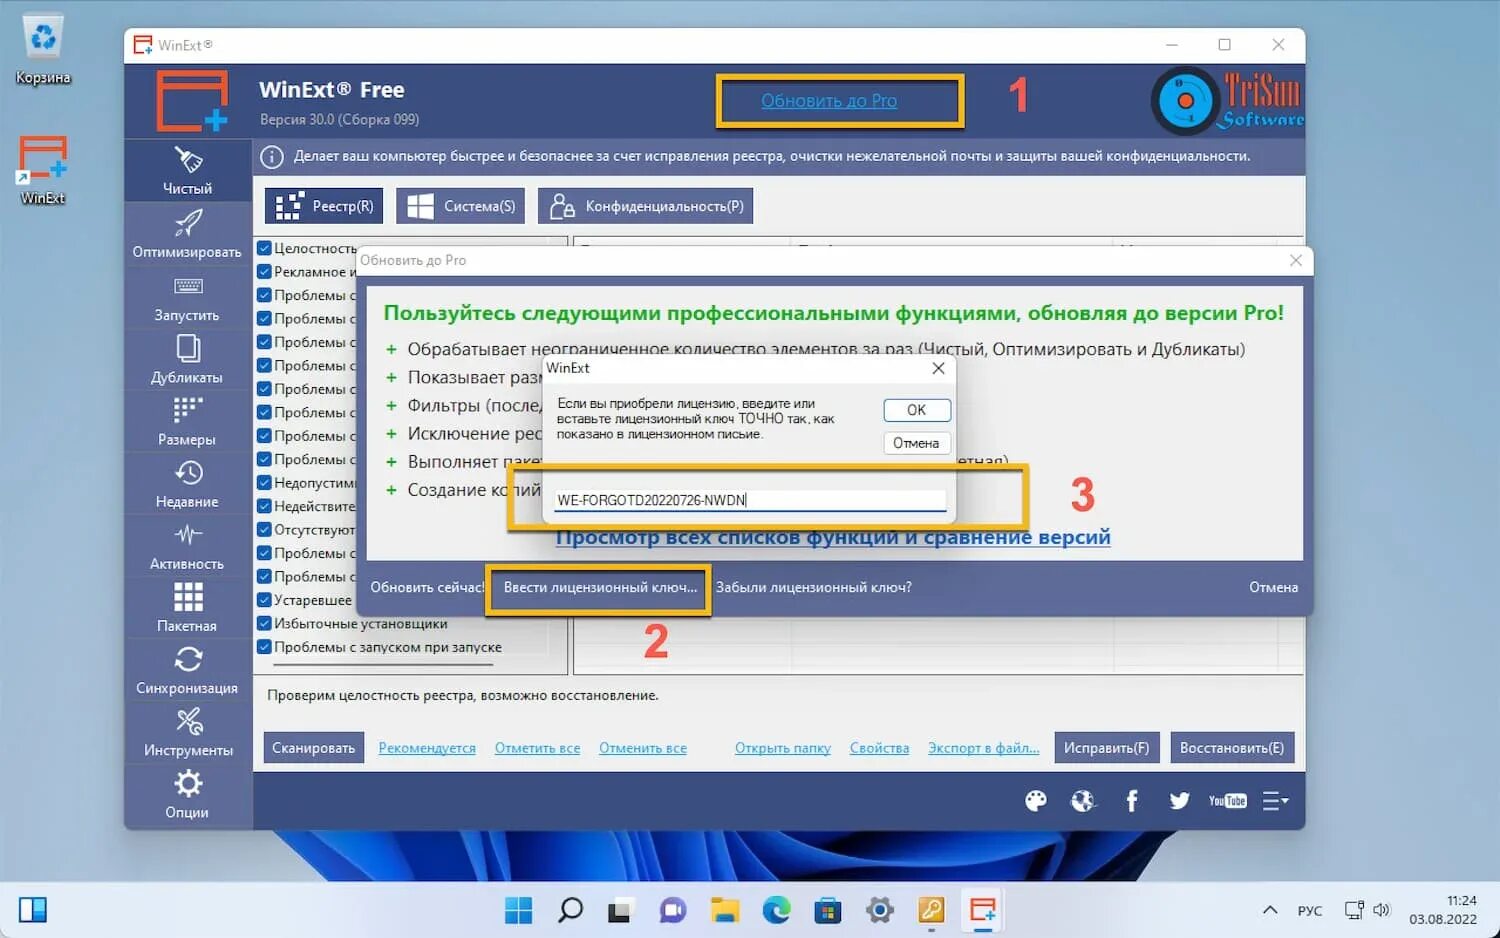1500x938 pixels.
Task: Click the color theme palette icon
Action: tap(1036, 801)
